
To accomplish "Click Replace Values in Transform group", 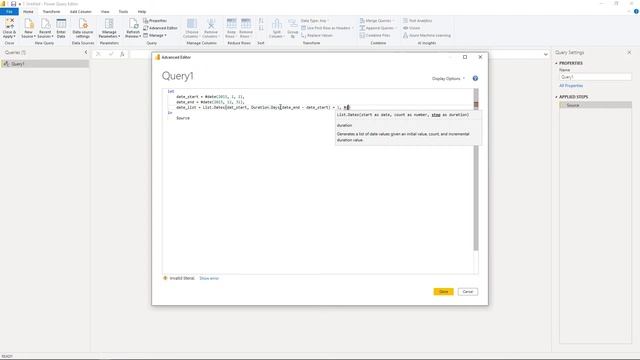I will point(317,36).
